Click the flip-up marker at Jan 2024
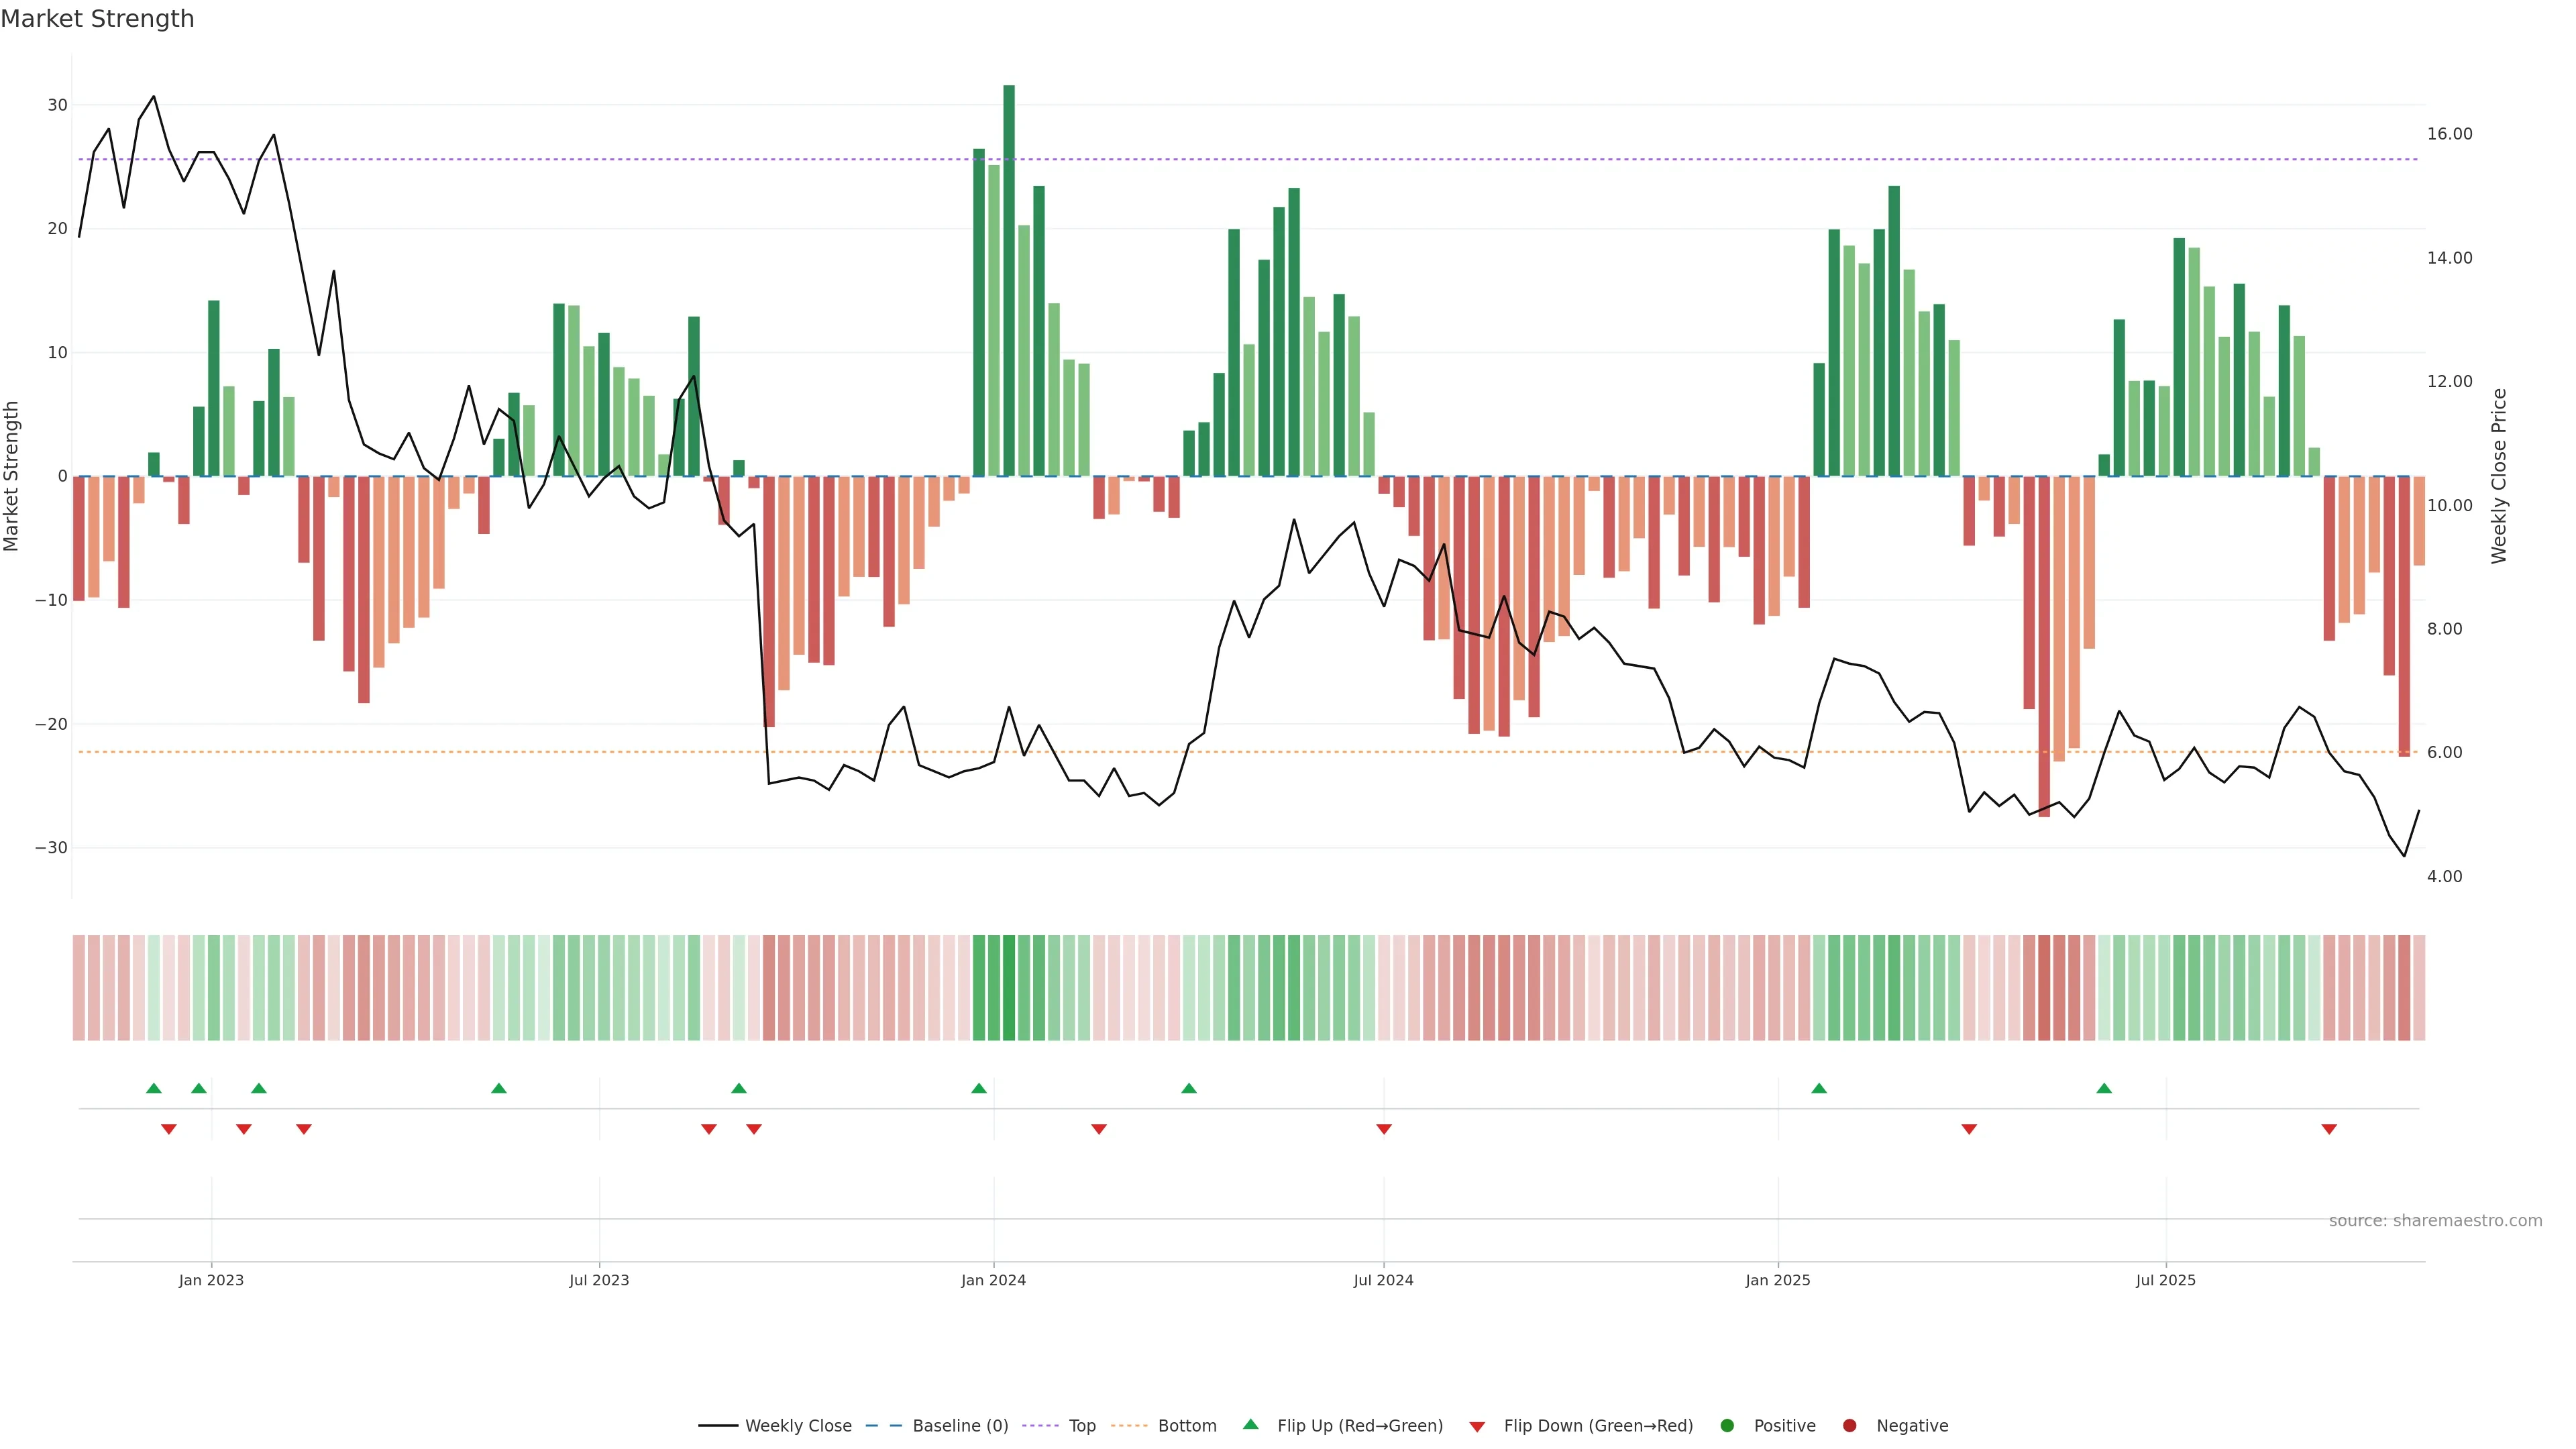 (979, 1088)
